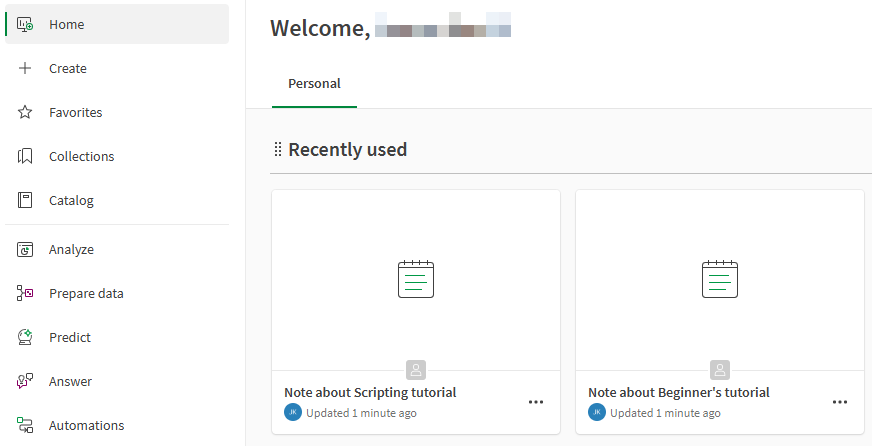Open Collections via its bookmark icon
Image resolution: width=872 pixels, height=446 pixels.
[26, 156]
